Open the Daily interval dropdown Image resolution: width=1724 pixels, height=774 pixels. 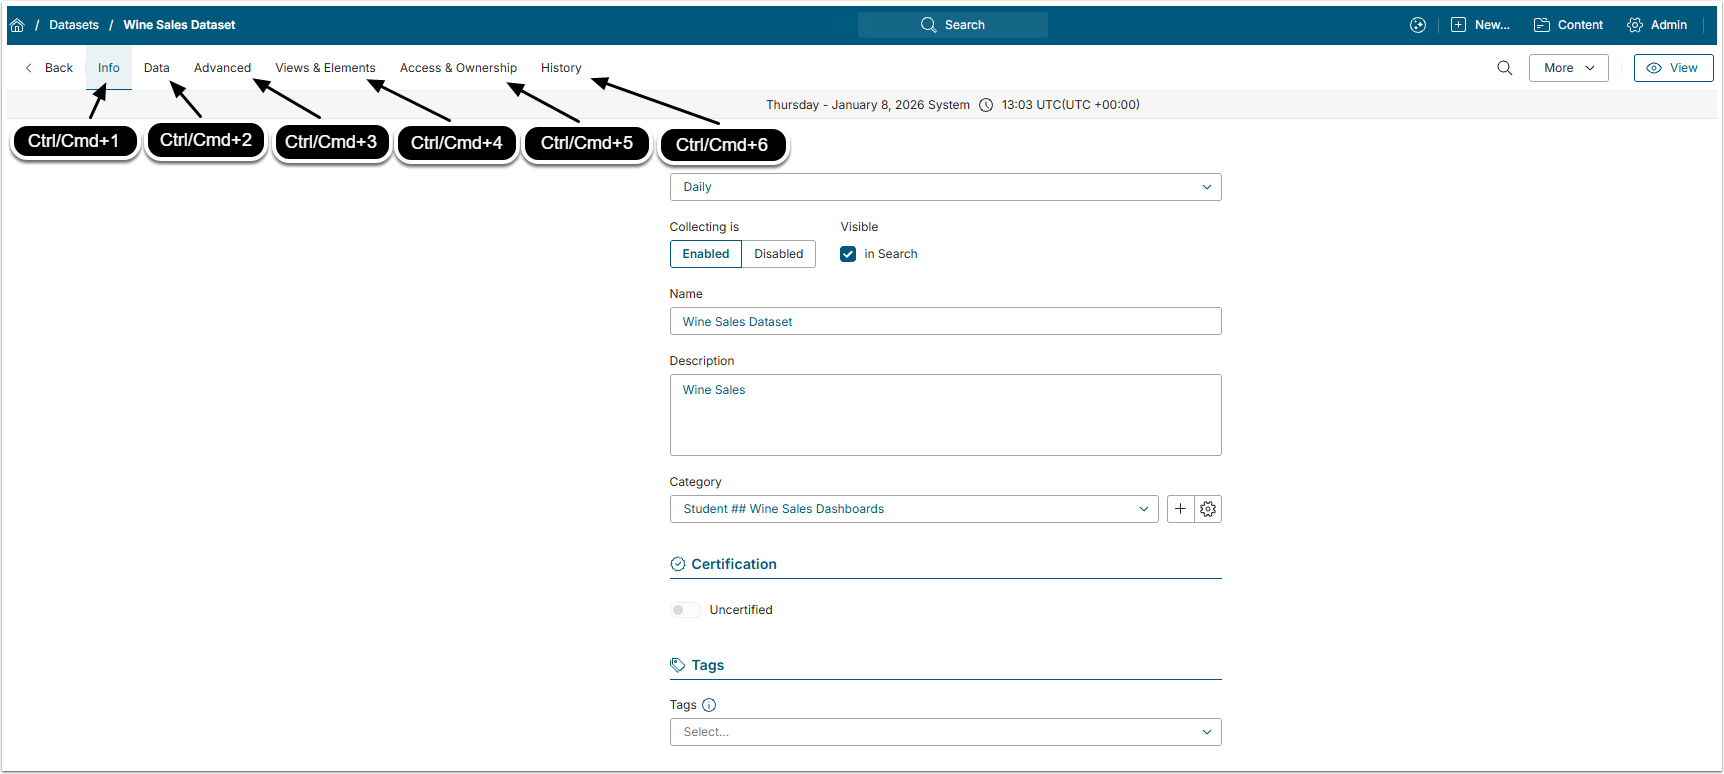click(x=945, y=187)
